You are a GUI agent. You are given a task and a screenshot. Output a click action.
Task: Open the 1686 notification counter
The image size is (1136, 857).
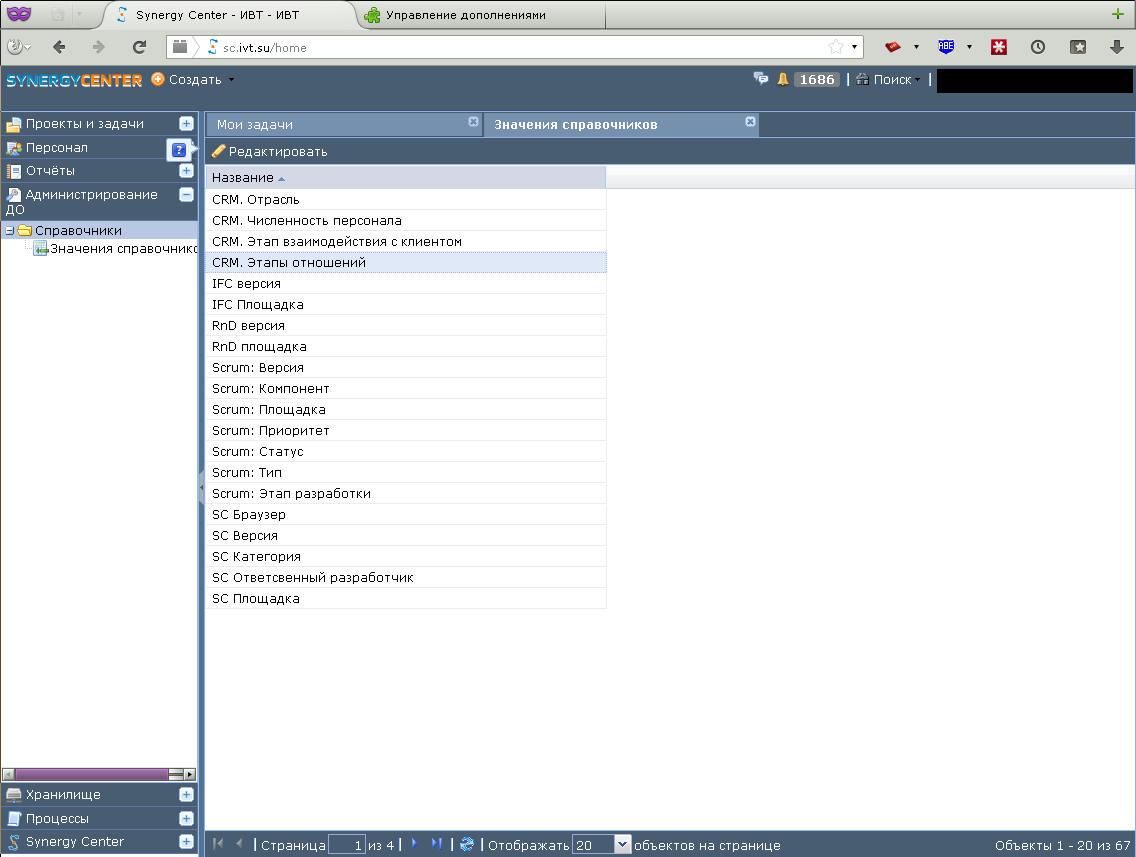[x=816, y=80]
